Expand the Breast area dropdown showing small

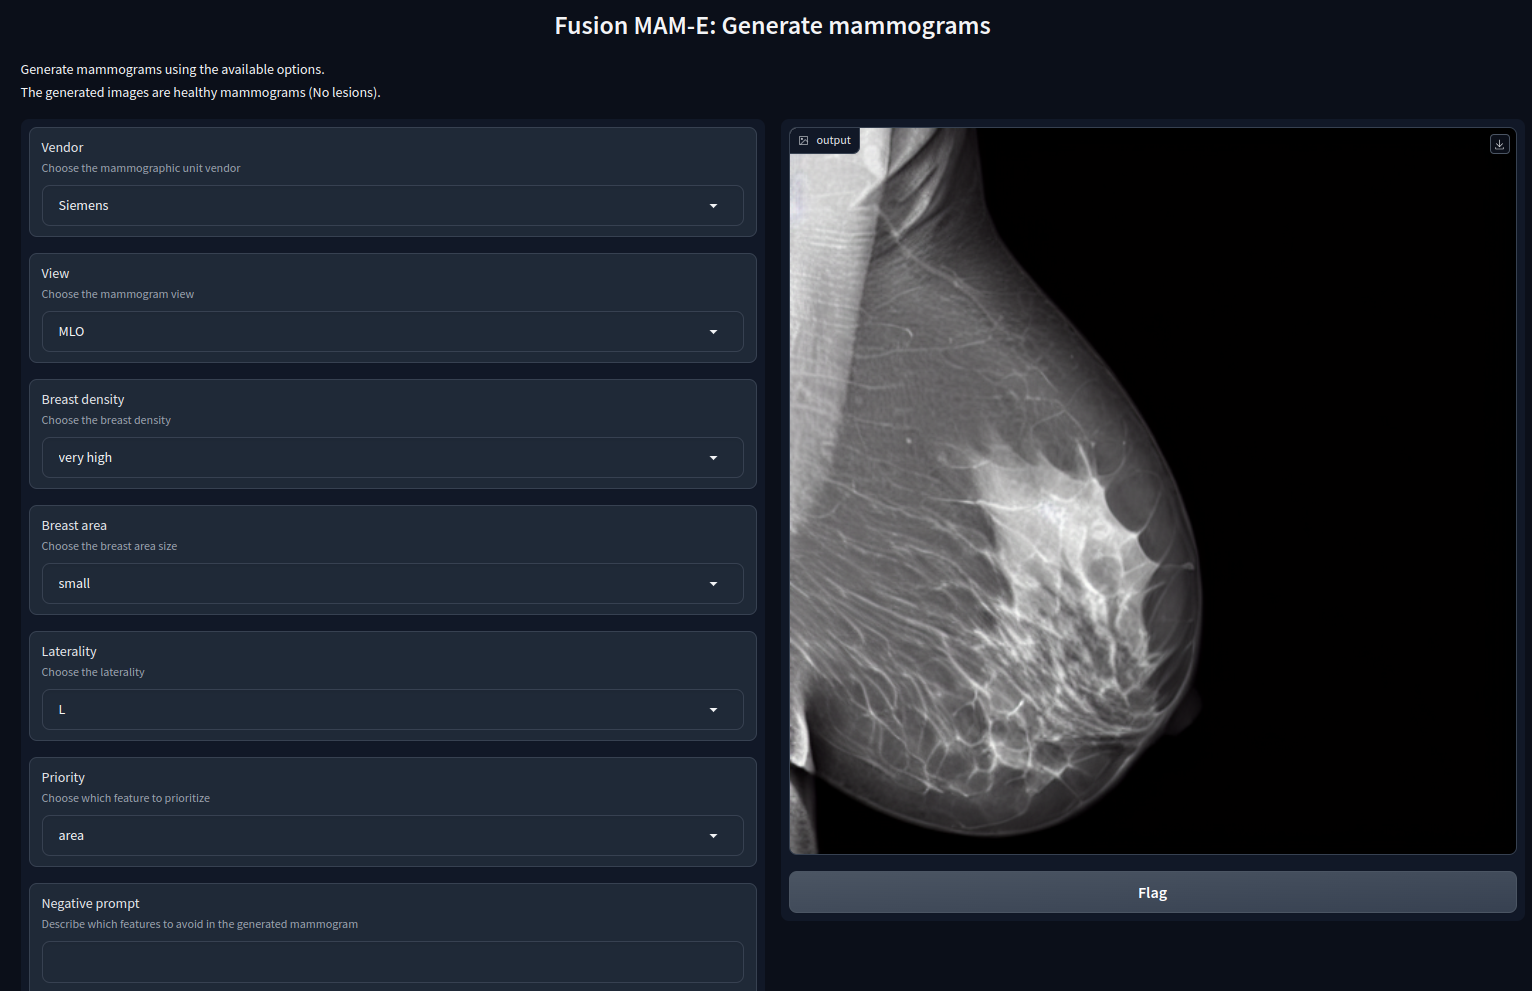tap(392, 584)
